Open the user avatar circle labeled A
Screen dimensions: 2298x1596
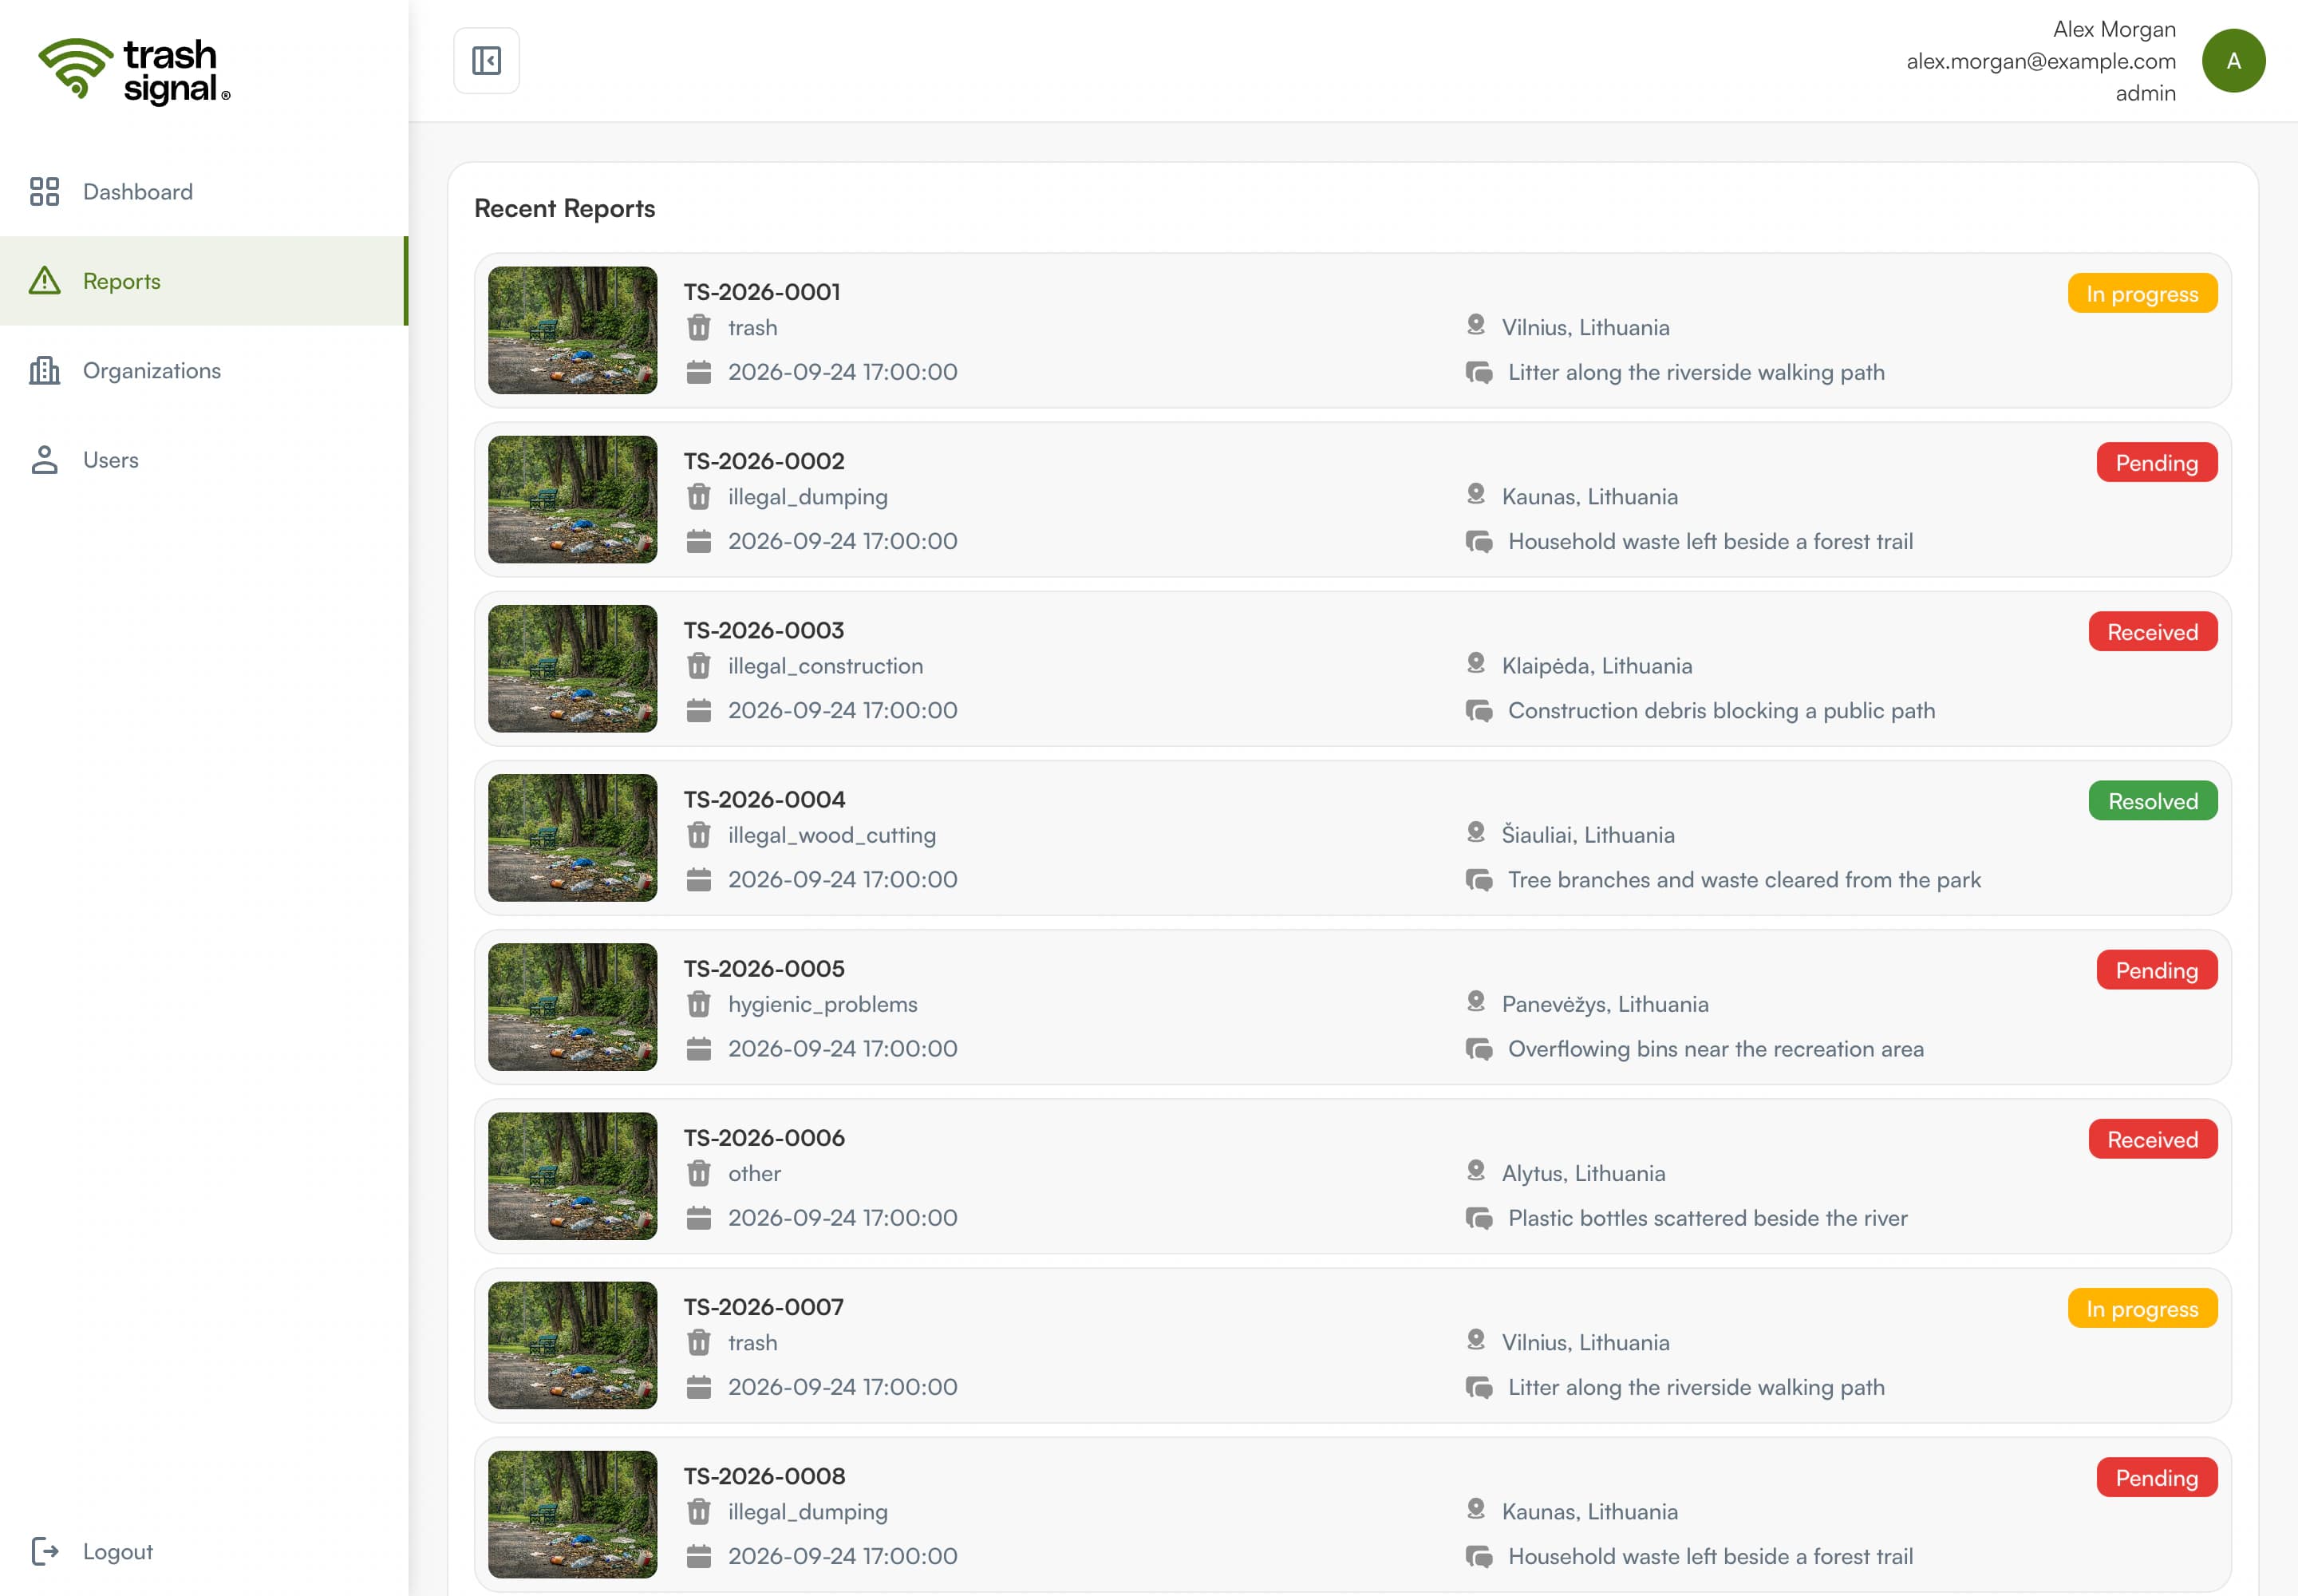tap(2233, 61)
